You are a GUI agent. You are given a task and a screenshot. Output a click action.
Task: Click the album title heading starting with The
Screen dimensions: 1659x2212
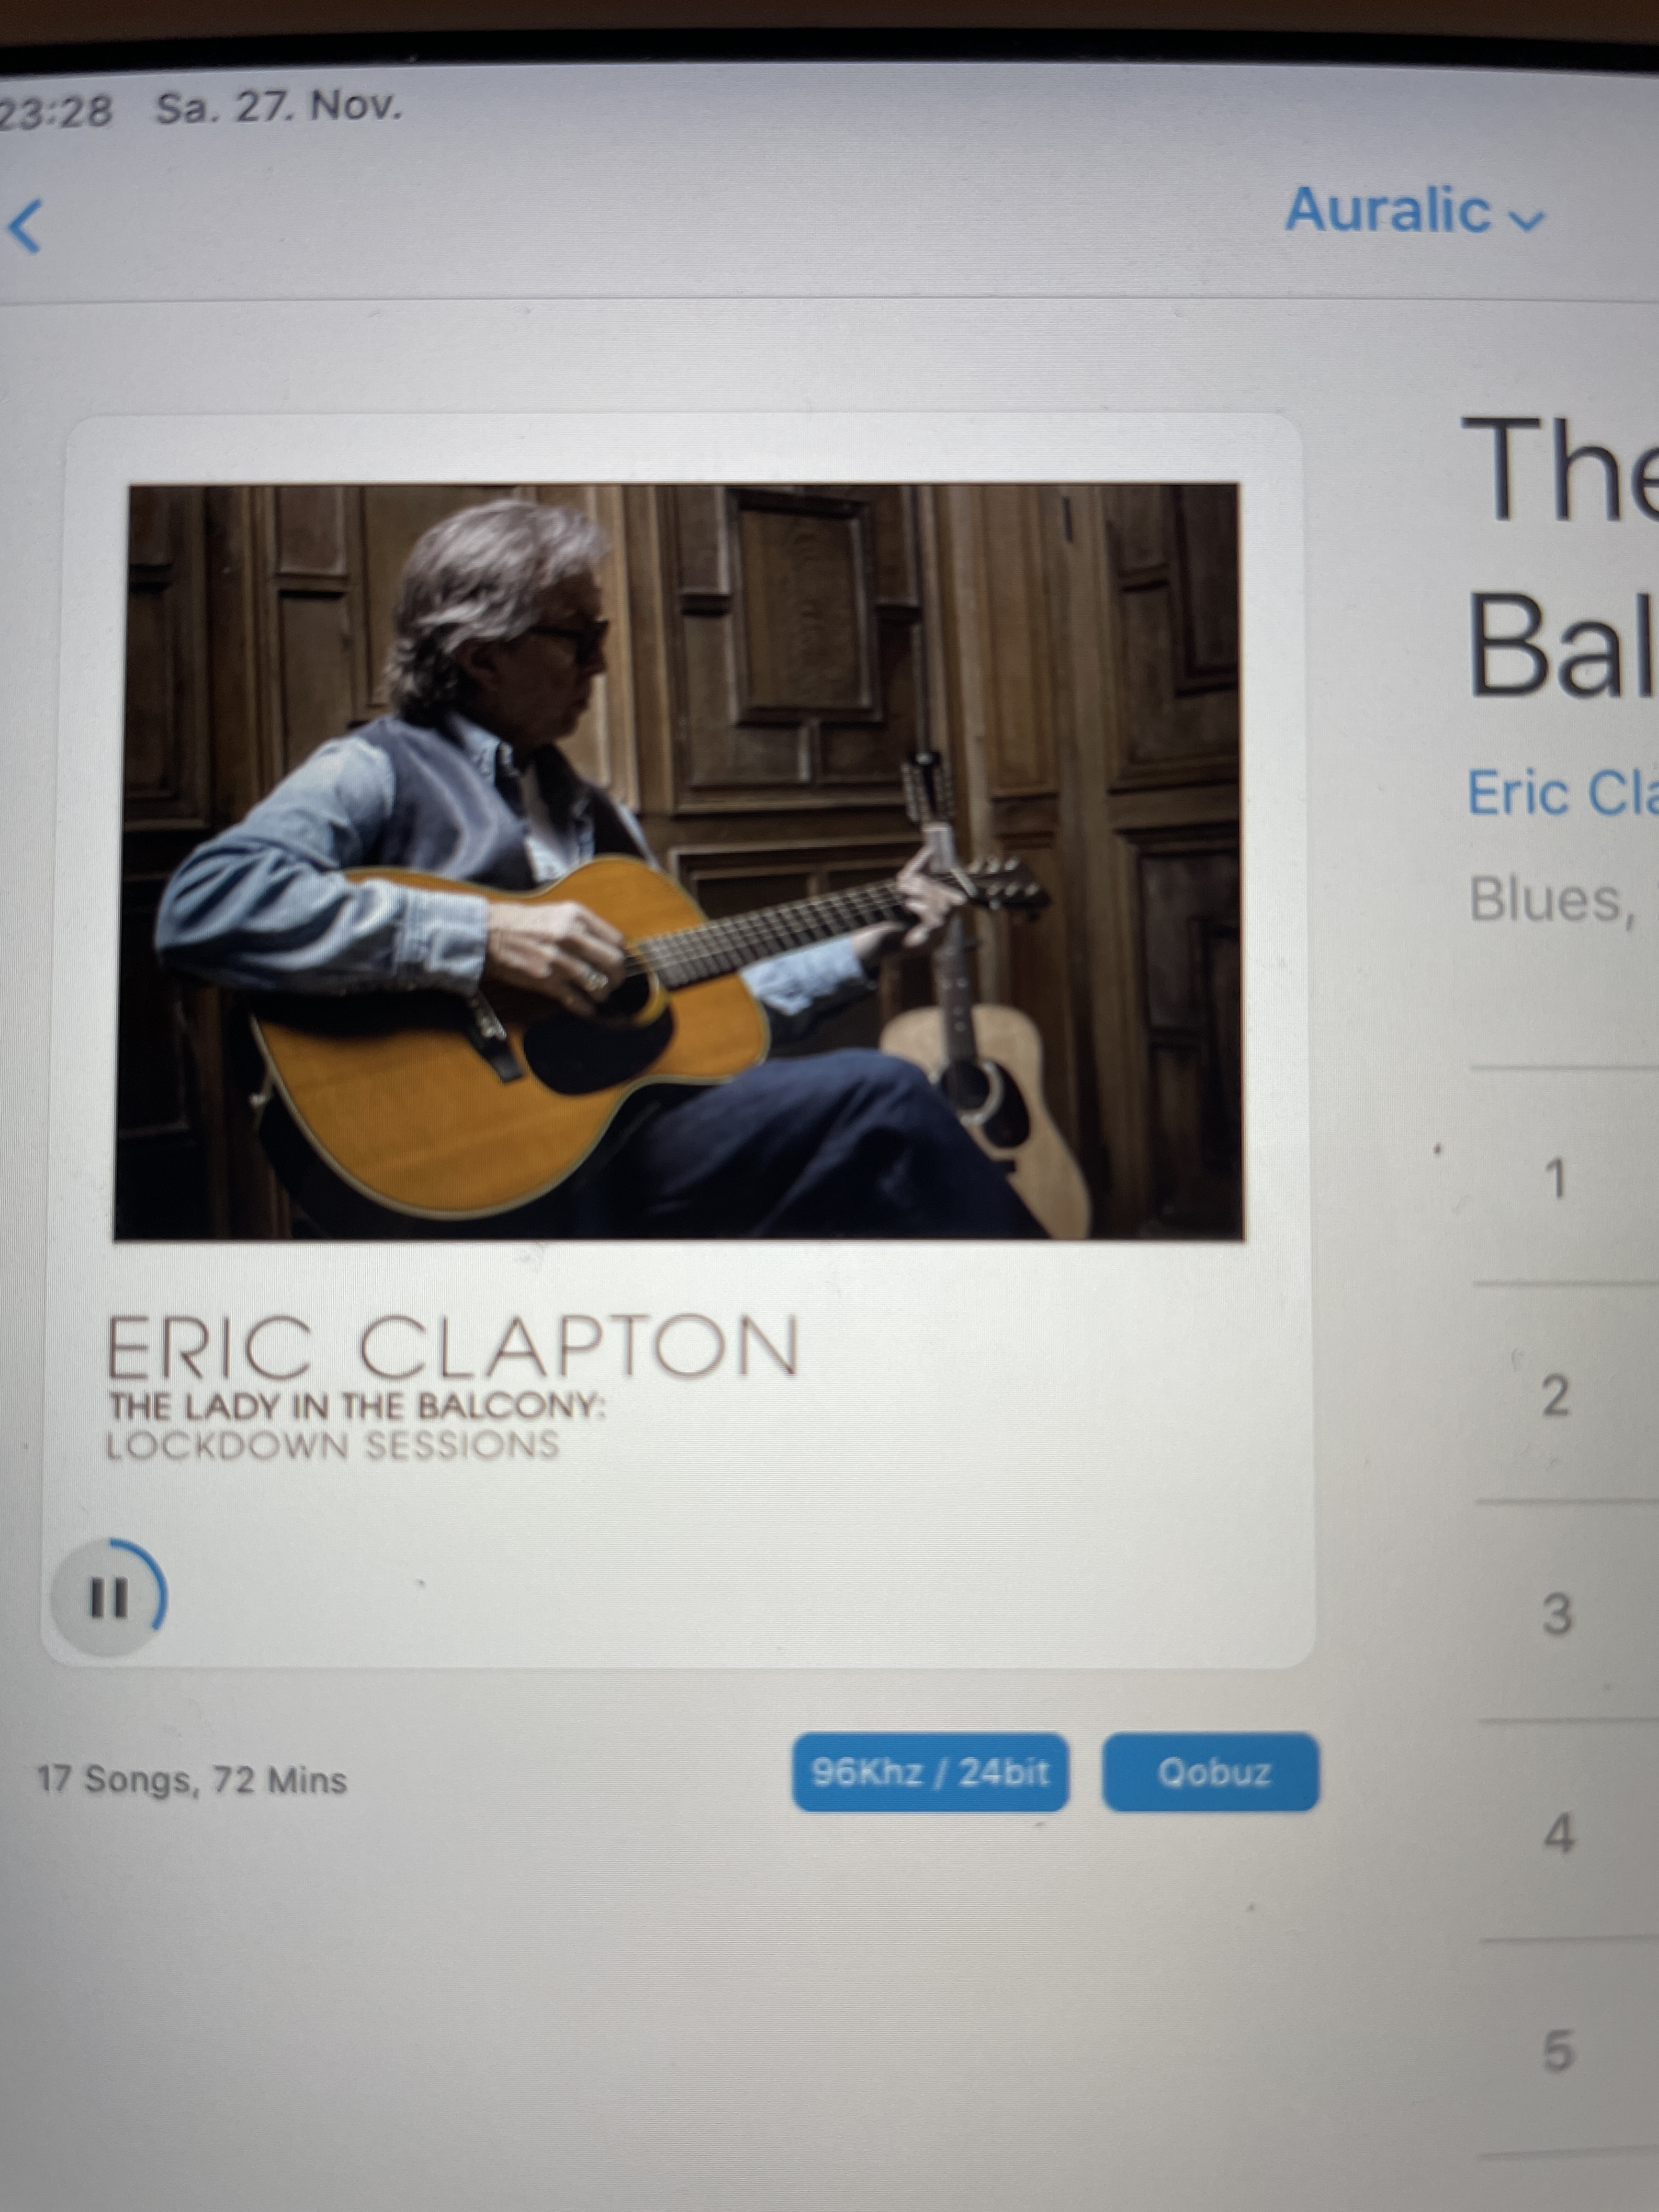pyautogui.click(x=1562, y=556)
